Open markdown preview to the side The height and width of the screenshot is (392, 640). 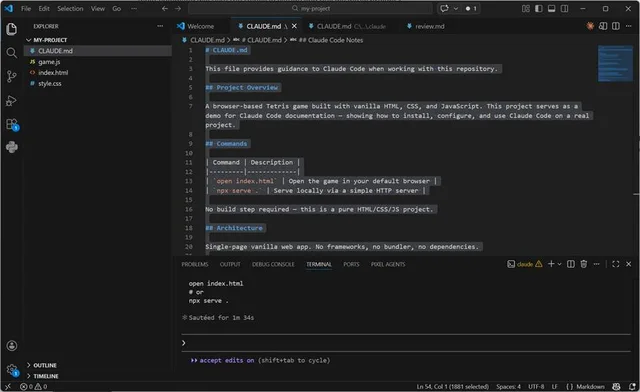click(x=603, y=26)
